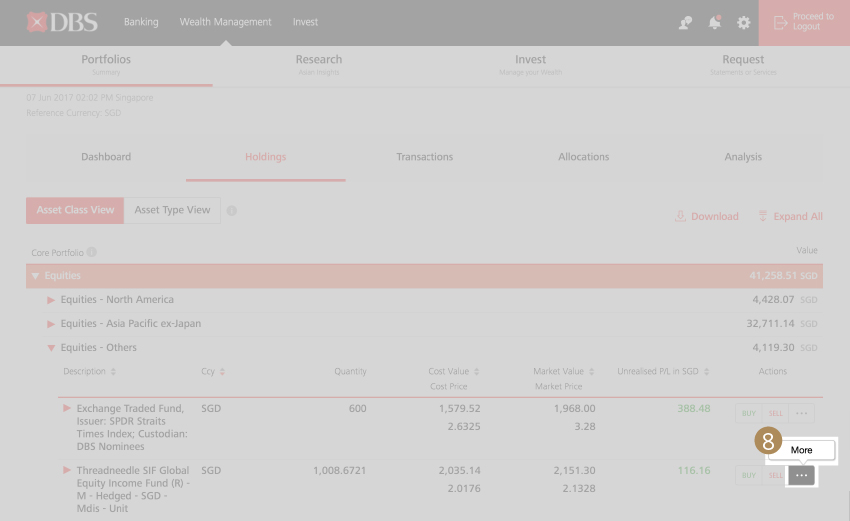Click the 388.48 unrealised P/L value
Screen dimensions: 850x521
click(x=693, y=409)
